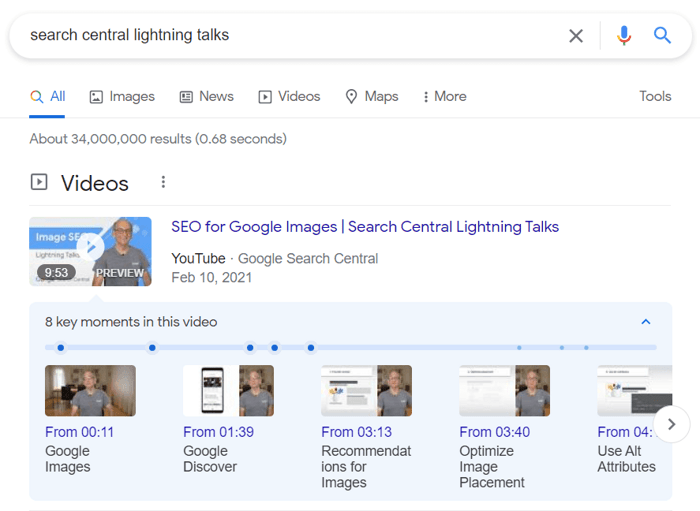This screenshot has width=700, height=511.
Task: Open the Google Images key moment thumbnail
Action: tap(90, 390)
